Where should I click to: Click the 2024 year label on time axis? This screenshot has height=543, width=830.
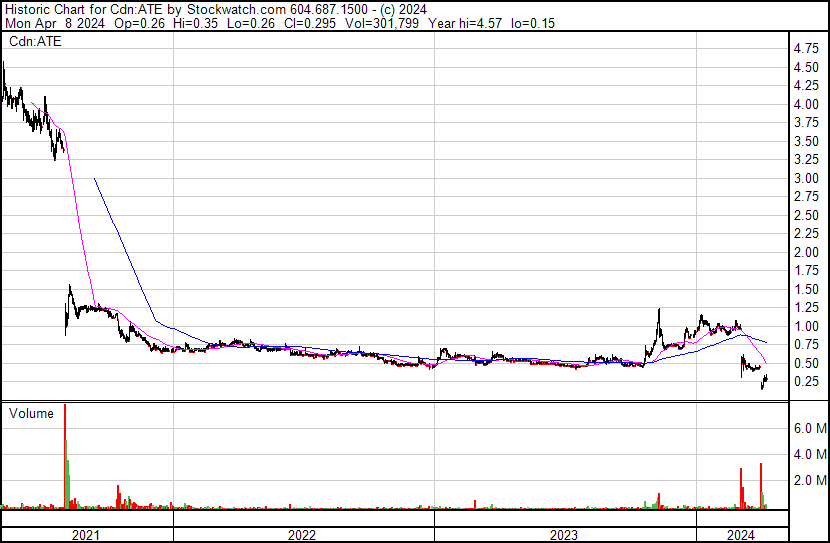pyautogui.click(x=741, y=535)
